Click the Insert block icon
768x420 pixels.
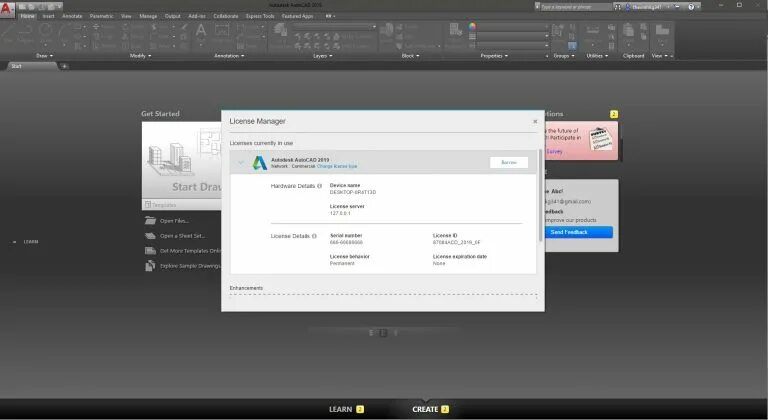click(387, 30)
